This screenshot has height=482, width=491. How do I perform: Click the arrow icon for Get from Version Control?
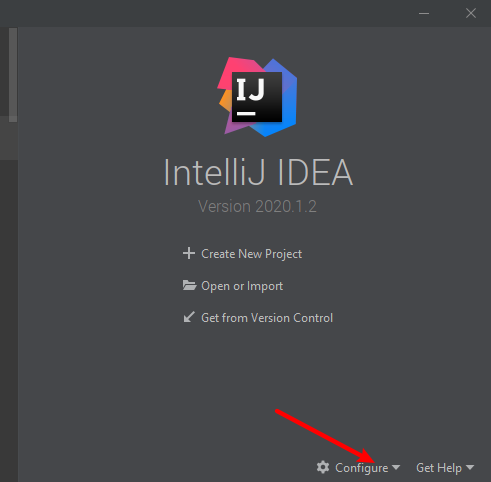point(189,317)
